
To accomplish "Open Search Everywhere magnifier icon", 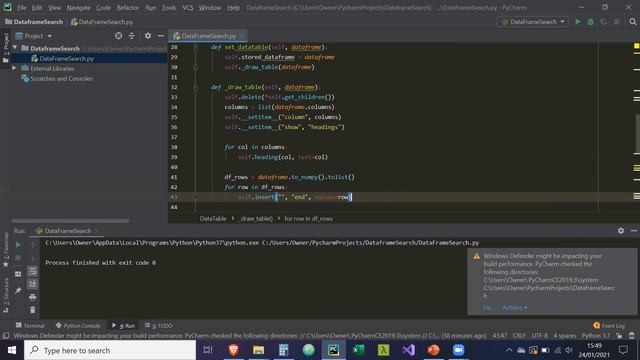I will tap(633, 22).
